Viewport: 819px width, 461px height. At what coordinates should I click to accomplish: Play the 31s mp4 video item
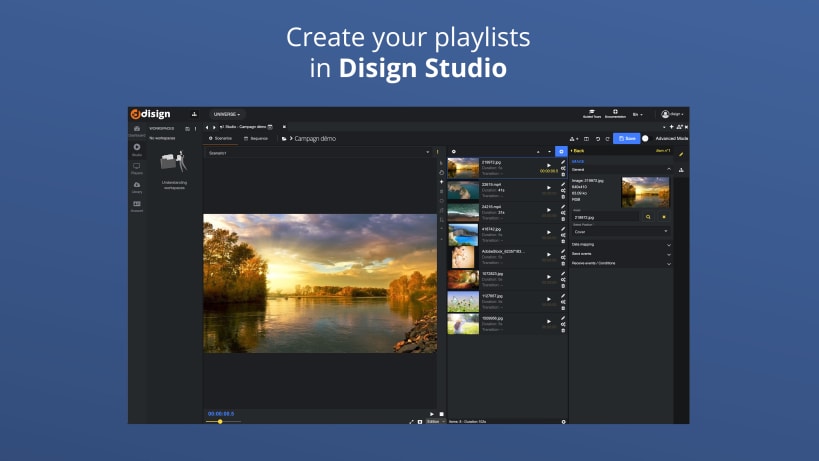(x=548, y=210)
